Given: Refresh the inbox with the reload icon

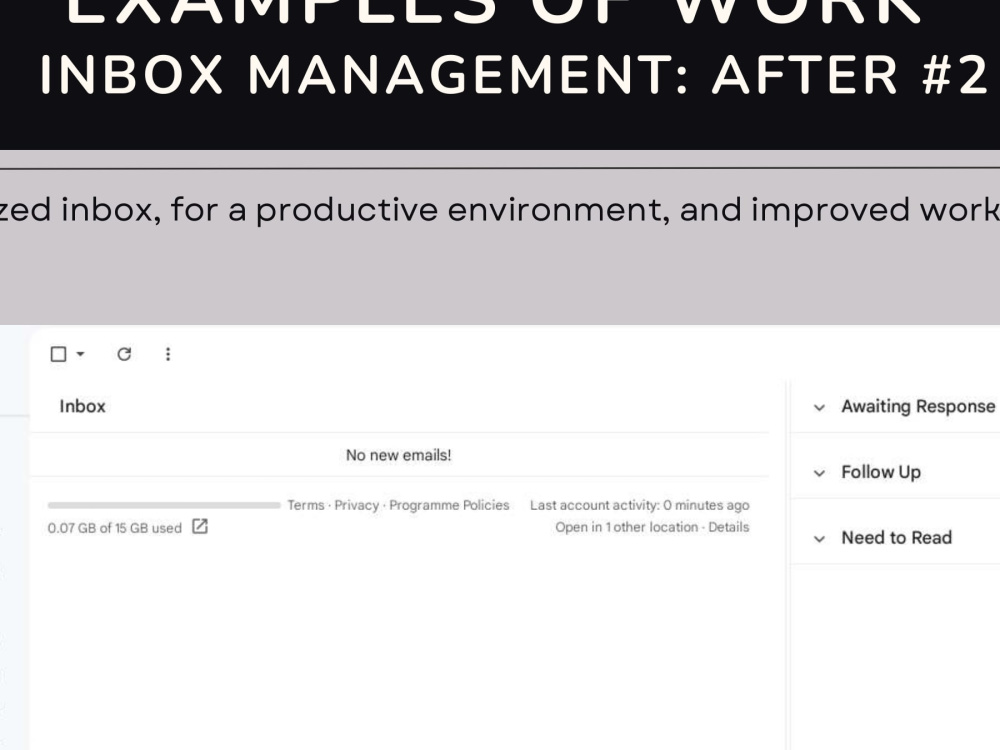Looking at the screenshot, I should (124, 354).
